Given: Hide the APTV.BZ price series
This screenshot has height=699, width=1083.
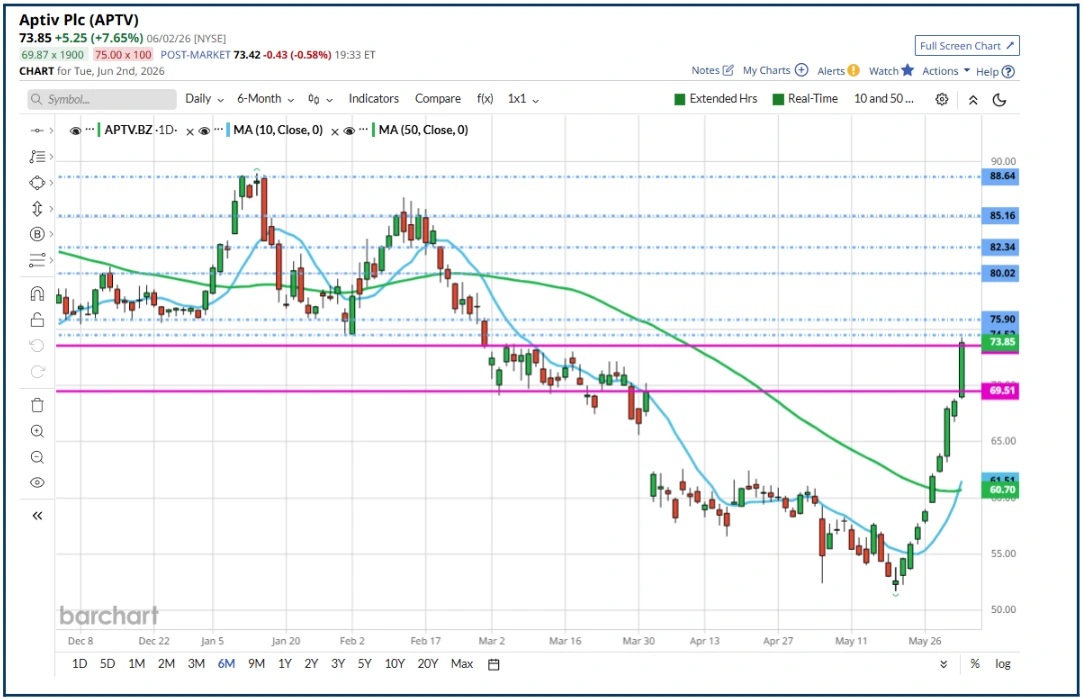Looking at the screenshot, I should [x=76, y=131].
